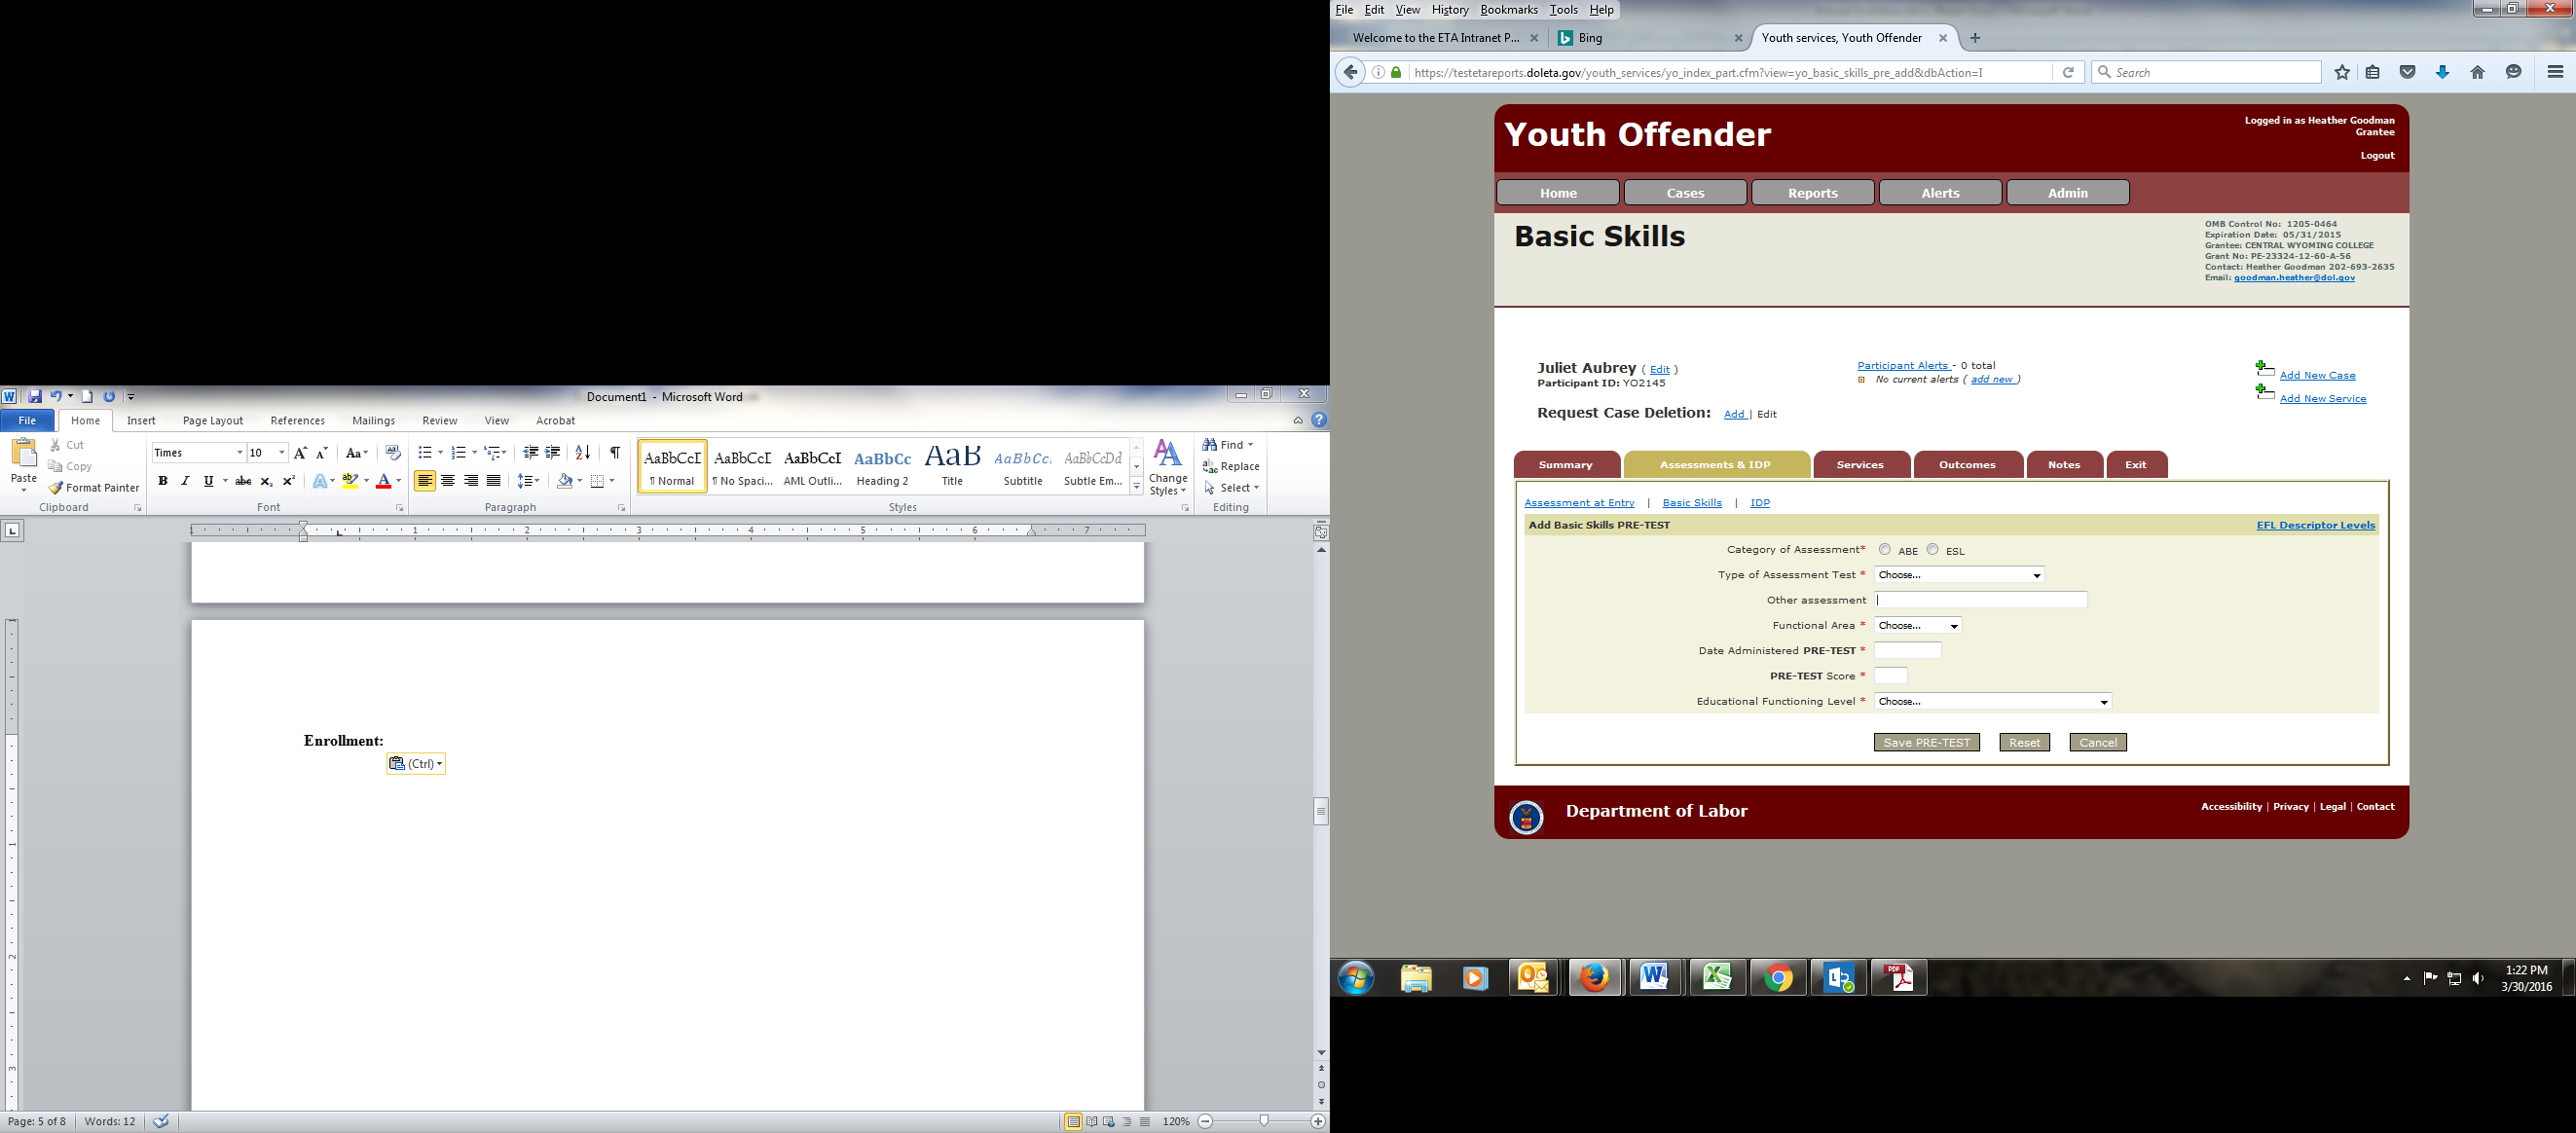Select the ESL category radio button

pyautogui.click(x=1933, y=549)
